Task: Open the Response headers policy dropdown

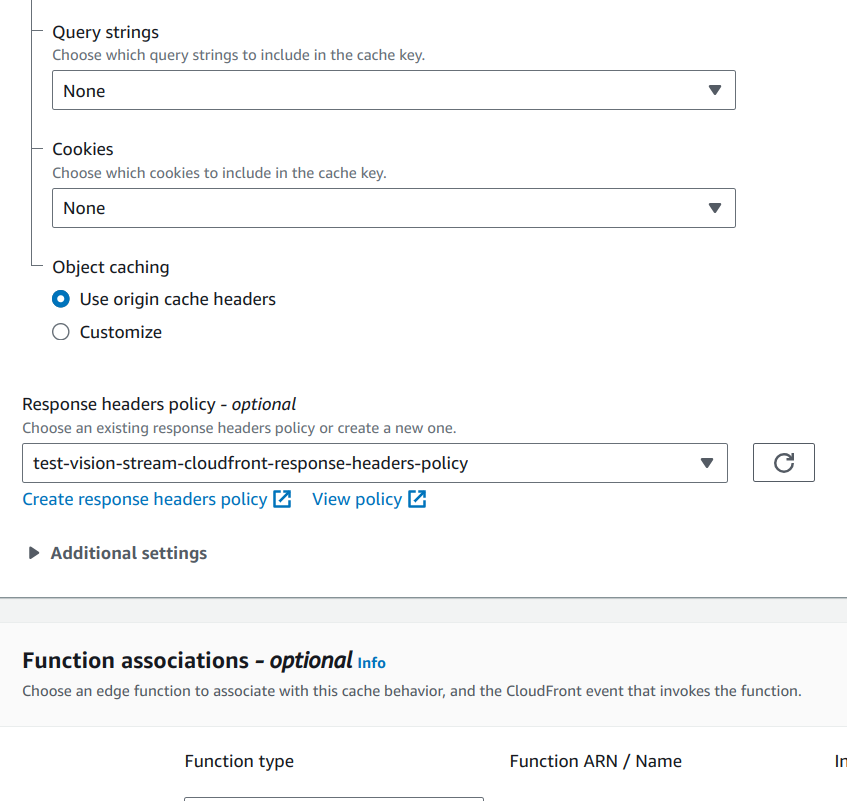Action: point(375,463)
